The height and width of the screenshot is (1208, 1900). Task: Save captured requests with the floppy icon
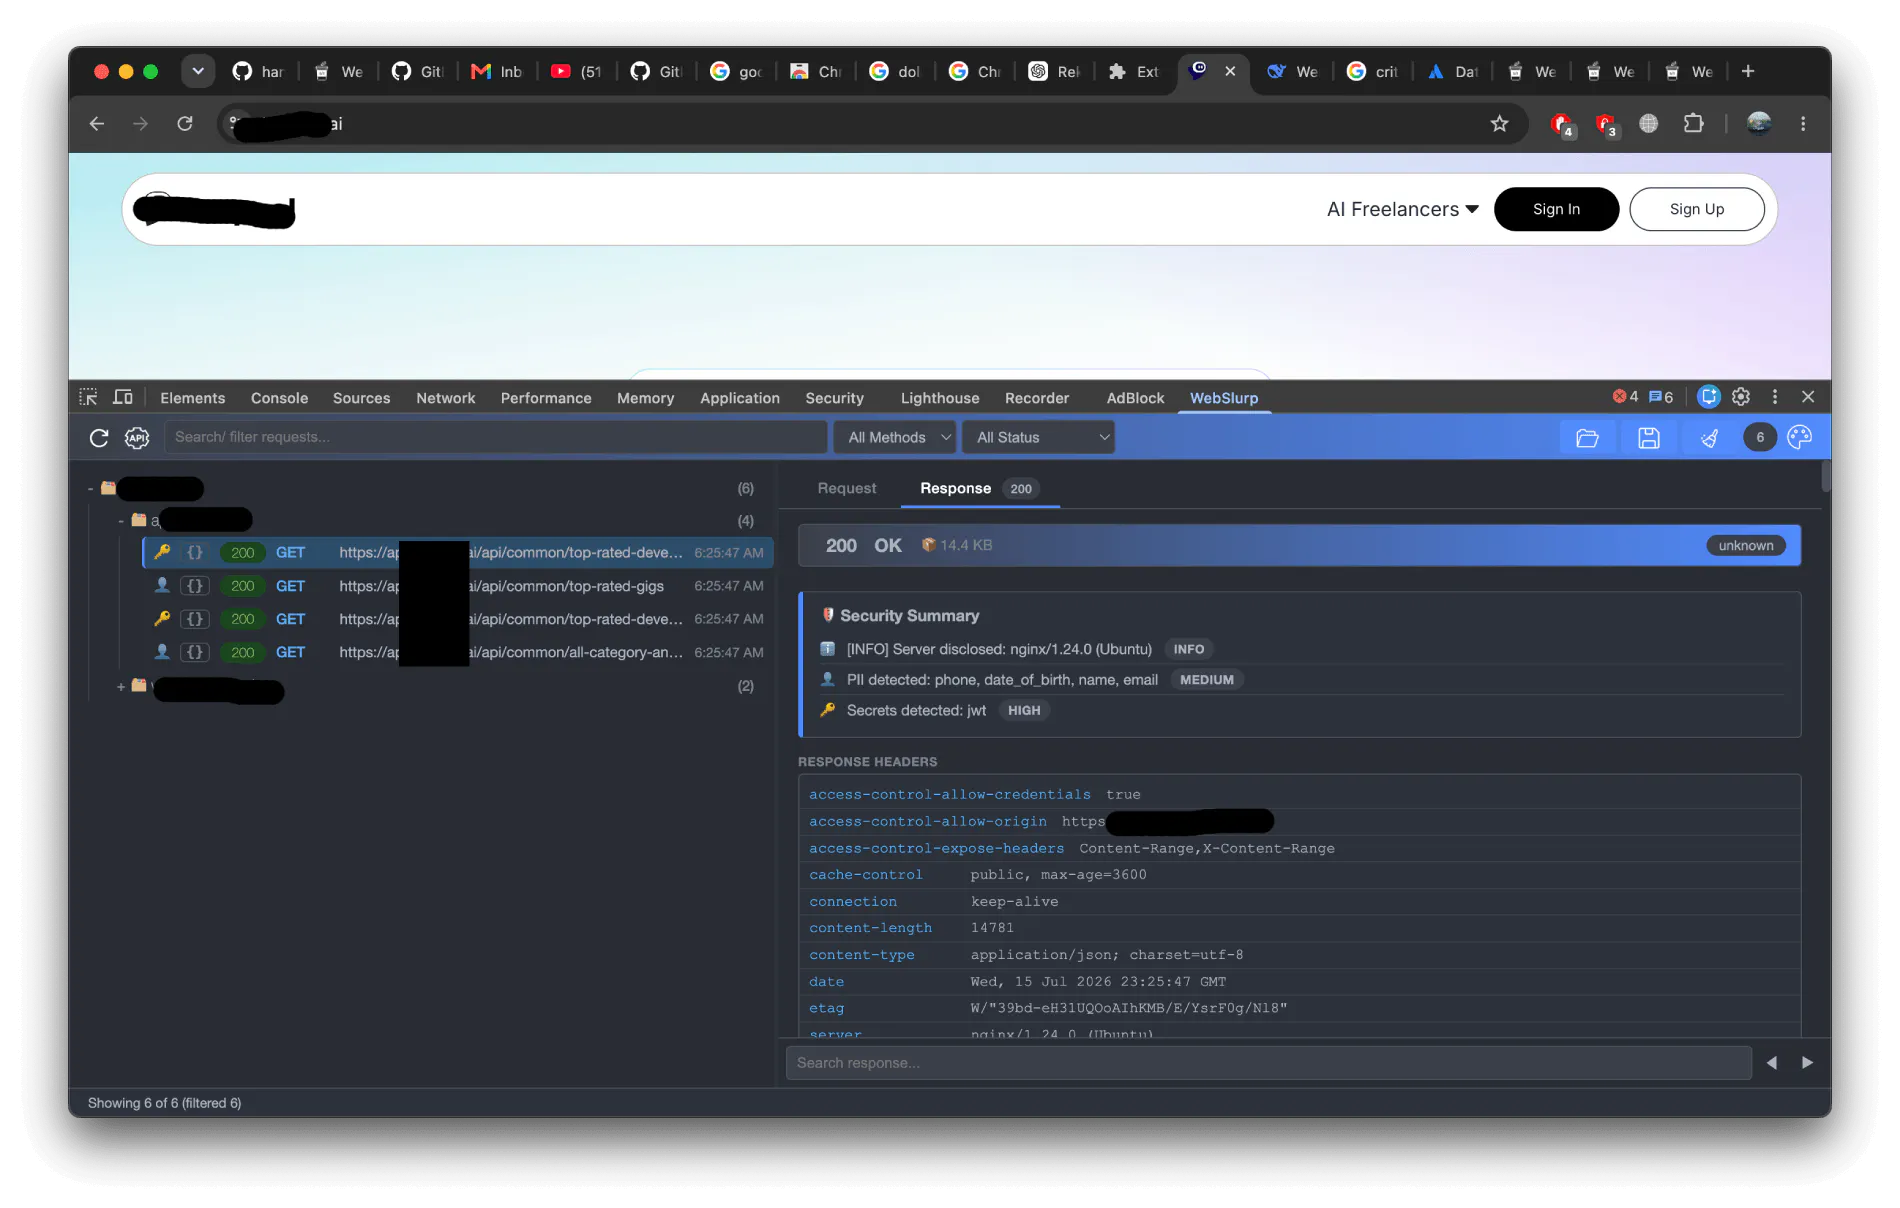[x=1649, y=438]
